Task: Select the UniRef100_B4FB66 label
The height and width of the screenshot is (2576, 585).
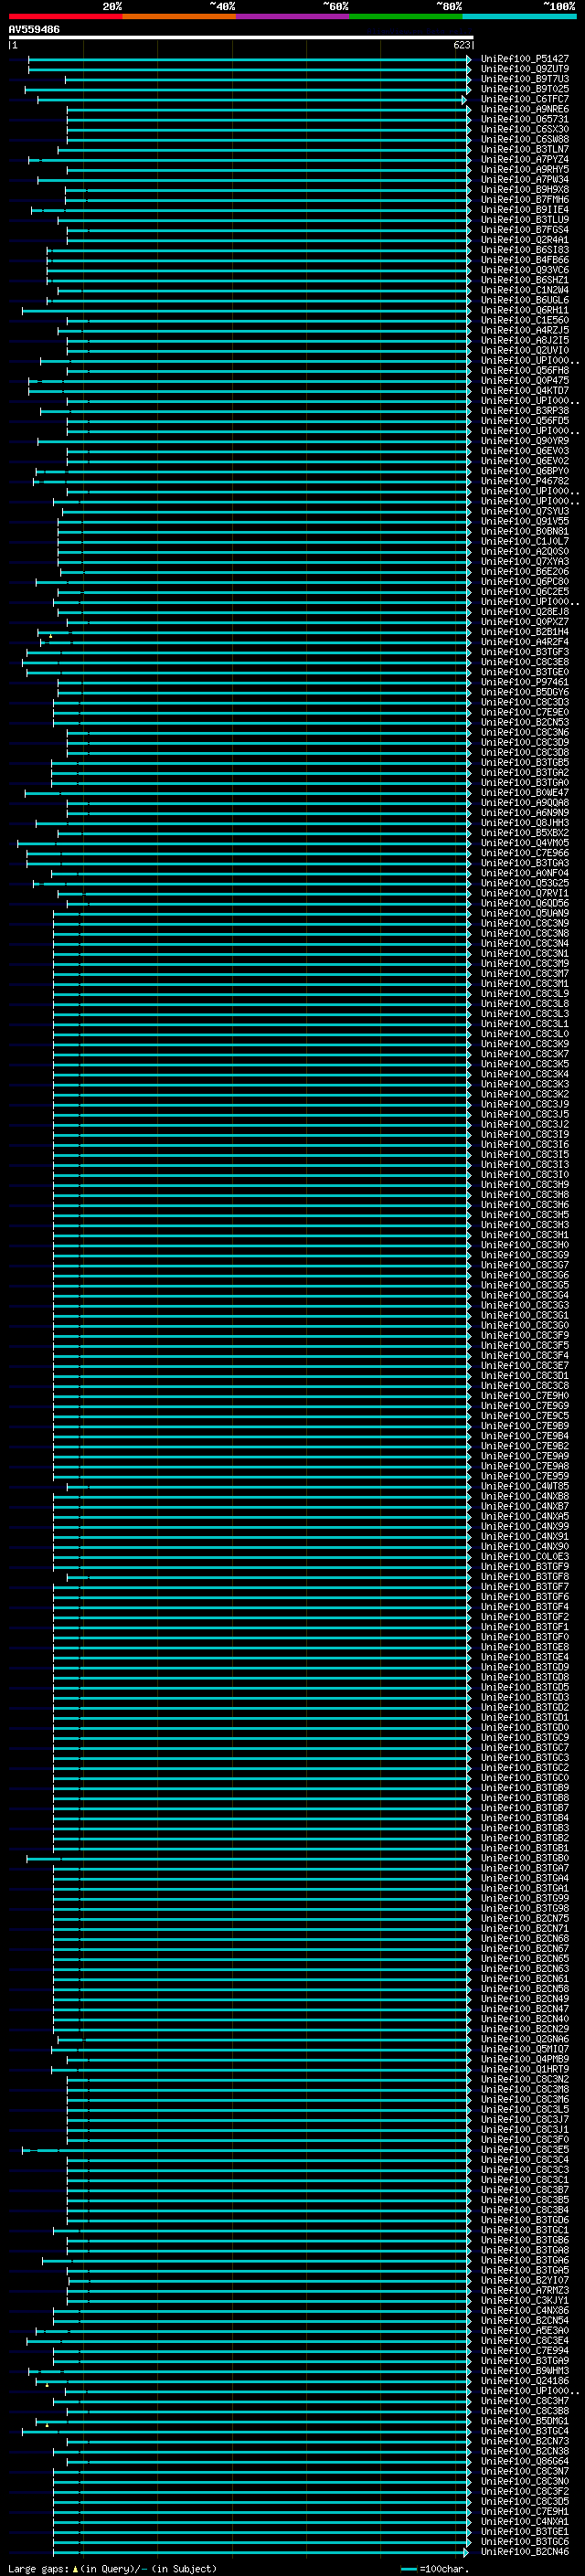Action: tap(524, 260)
